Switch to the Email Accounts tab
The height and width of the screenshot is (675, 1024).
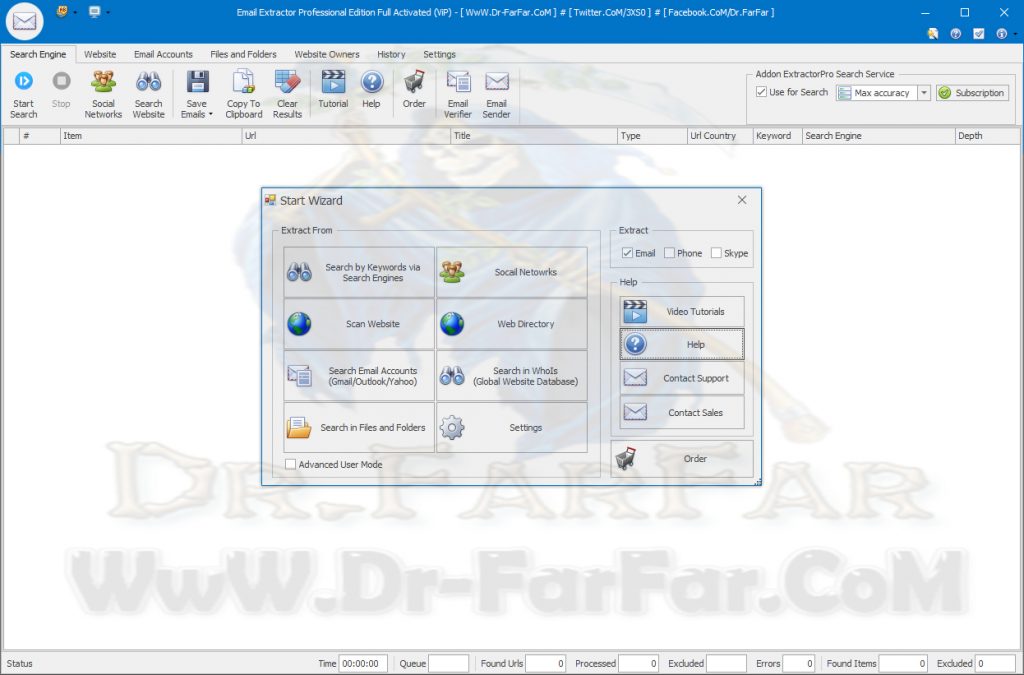[165, 54]
